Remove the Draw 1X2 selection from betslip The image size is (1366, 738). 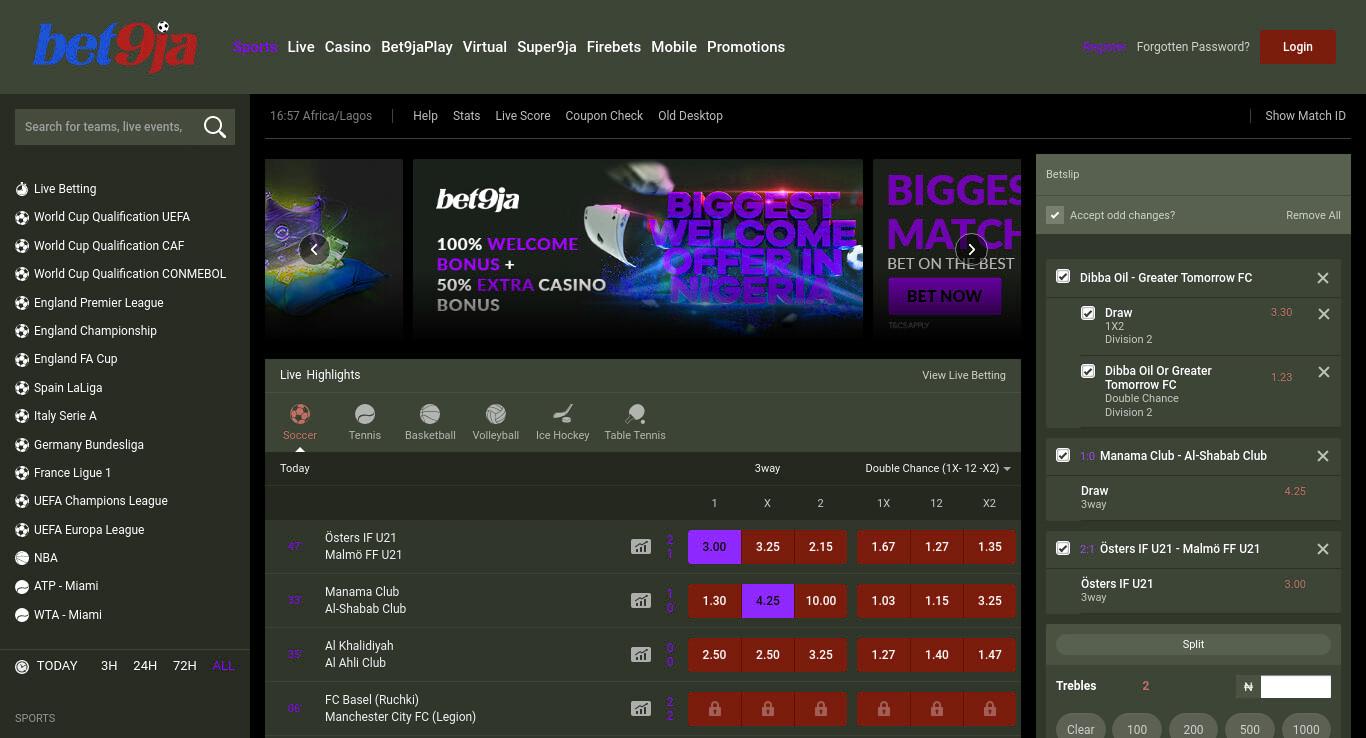(x=1324, y=314)
